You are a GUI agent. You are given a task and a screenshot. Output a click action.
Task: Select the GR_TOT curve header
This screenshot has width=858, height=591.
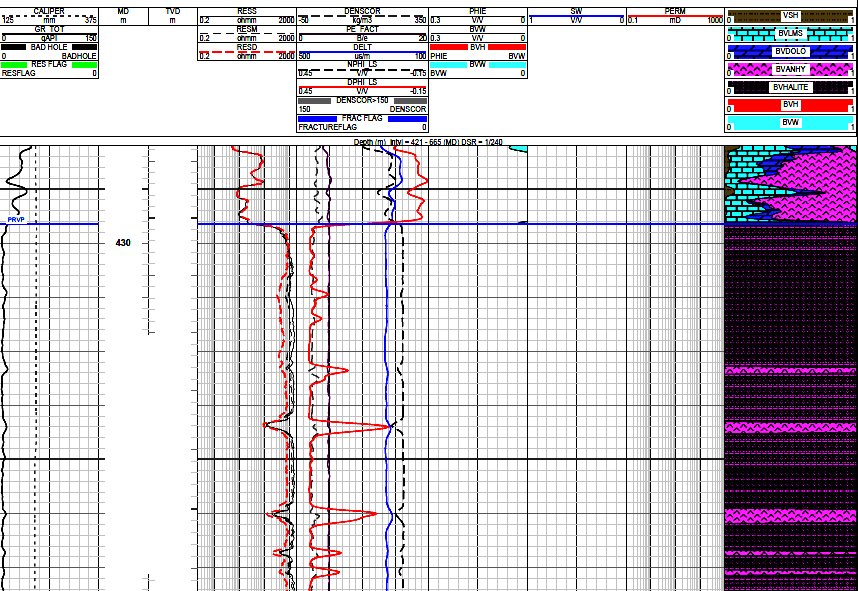(49, 29)
